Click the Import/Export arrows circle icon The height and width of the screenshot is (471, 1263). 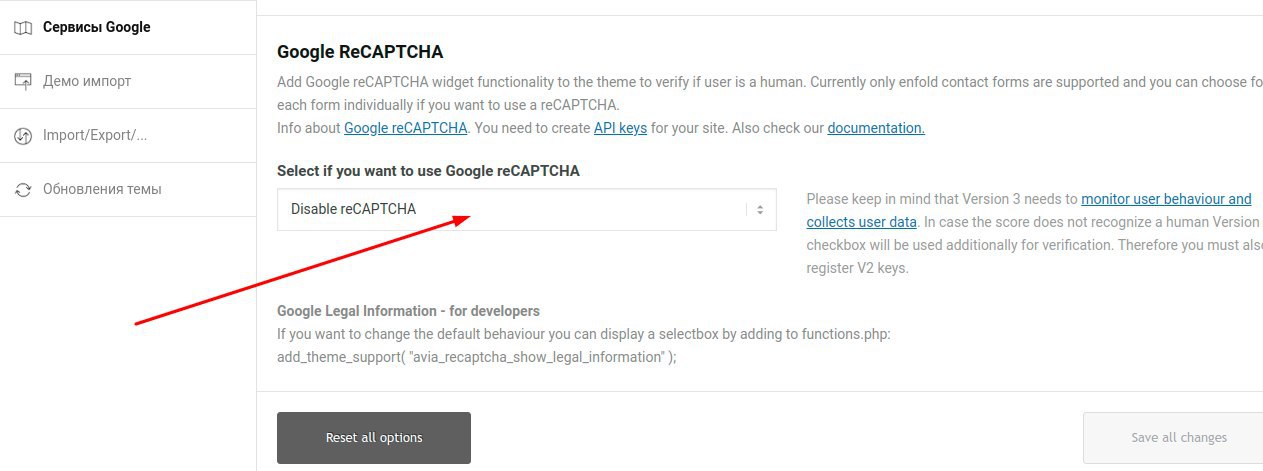(x=23, y=136)
